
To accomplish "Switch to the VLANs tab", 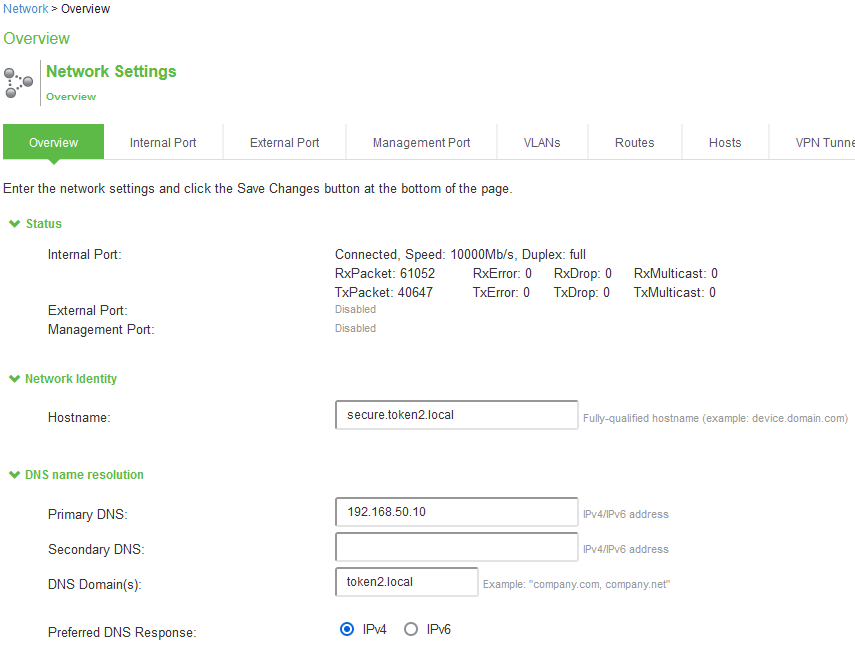I will pos(542,142).
